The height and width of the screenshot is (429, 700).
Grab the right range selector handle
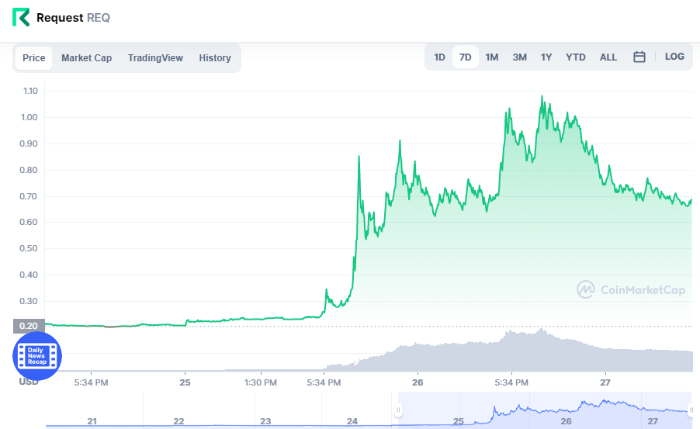pos(692,410)
